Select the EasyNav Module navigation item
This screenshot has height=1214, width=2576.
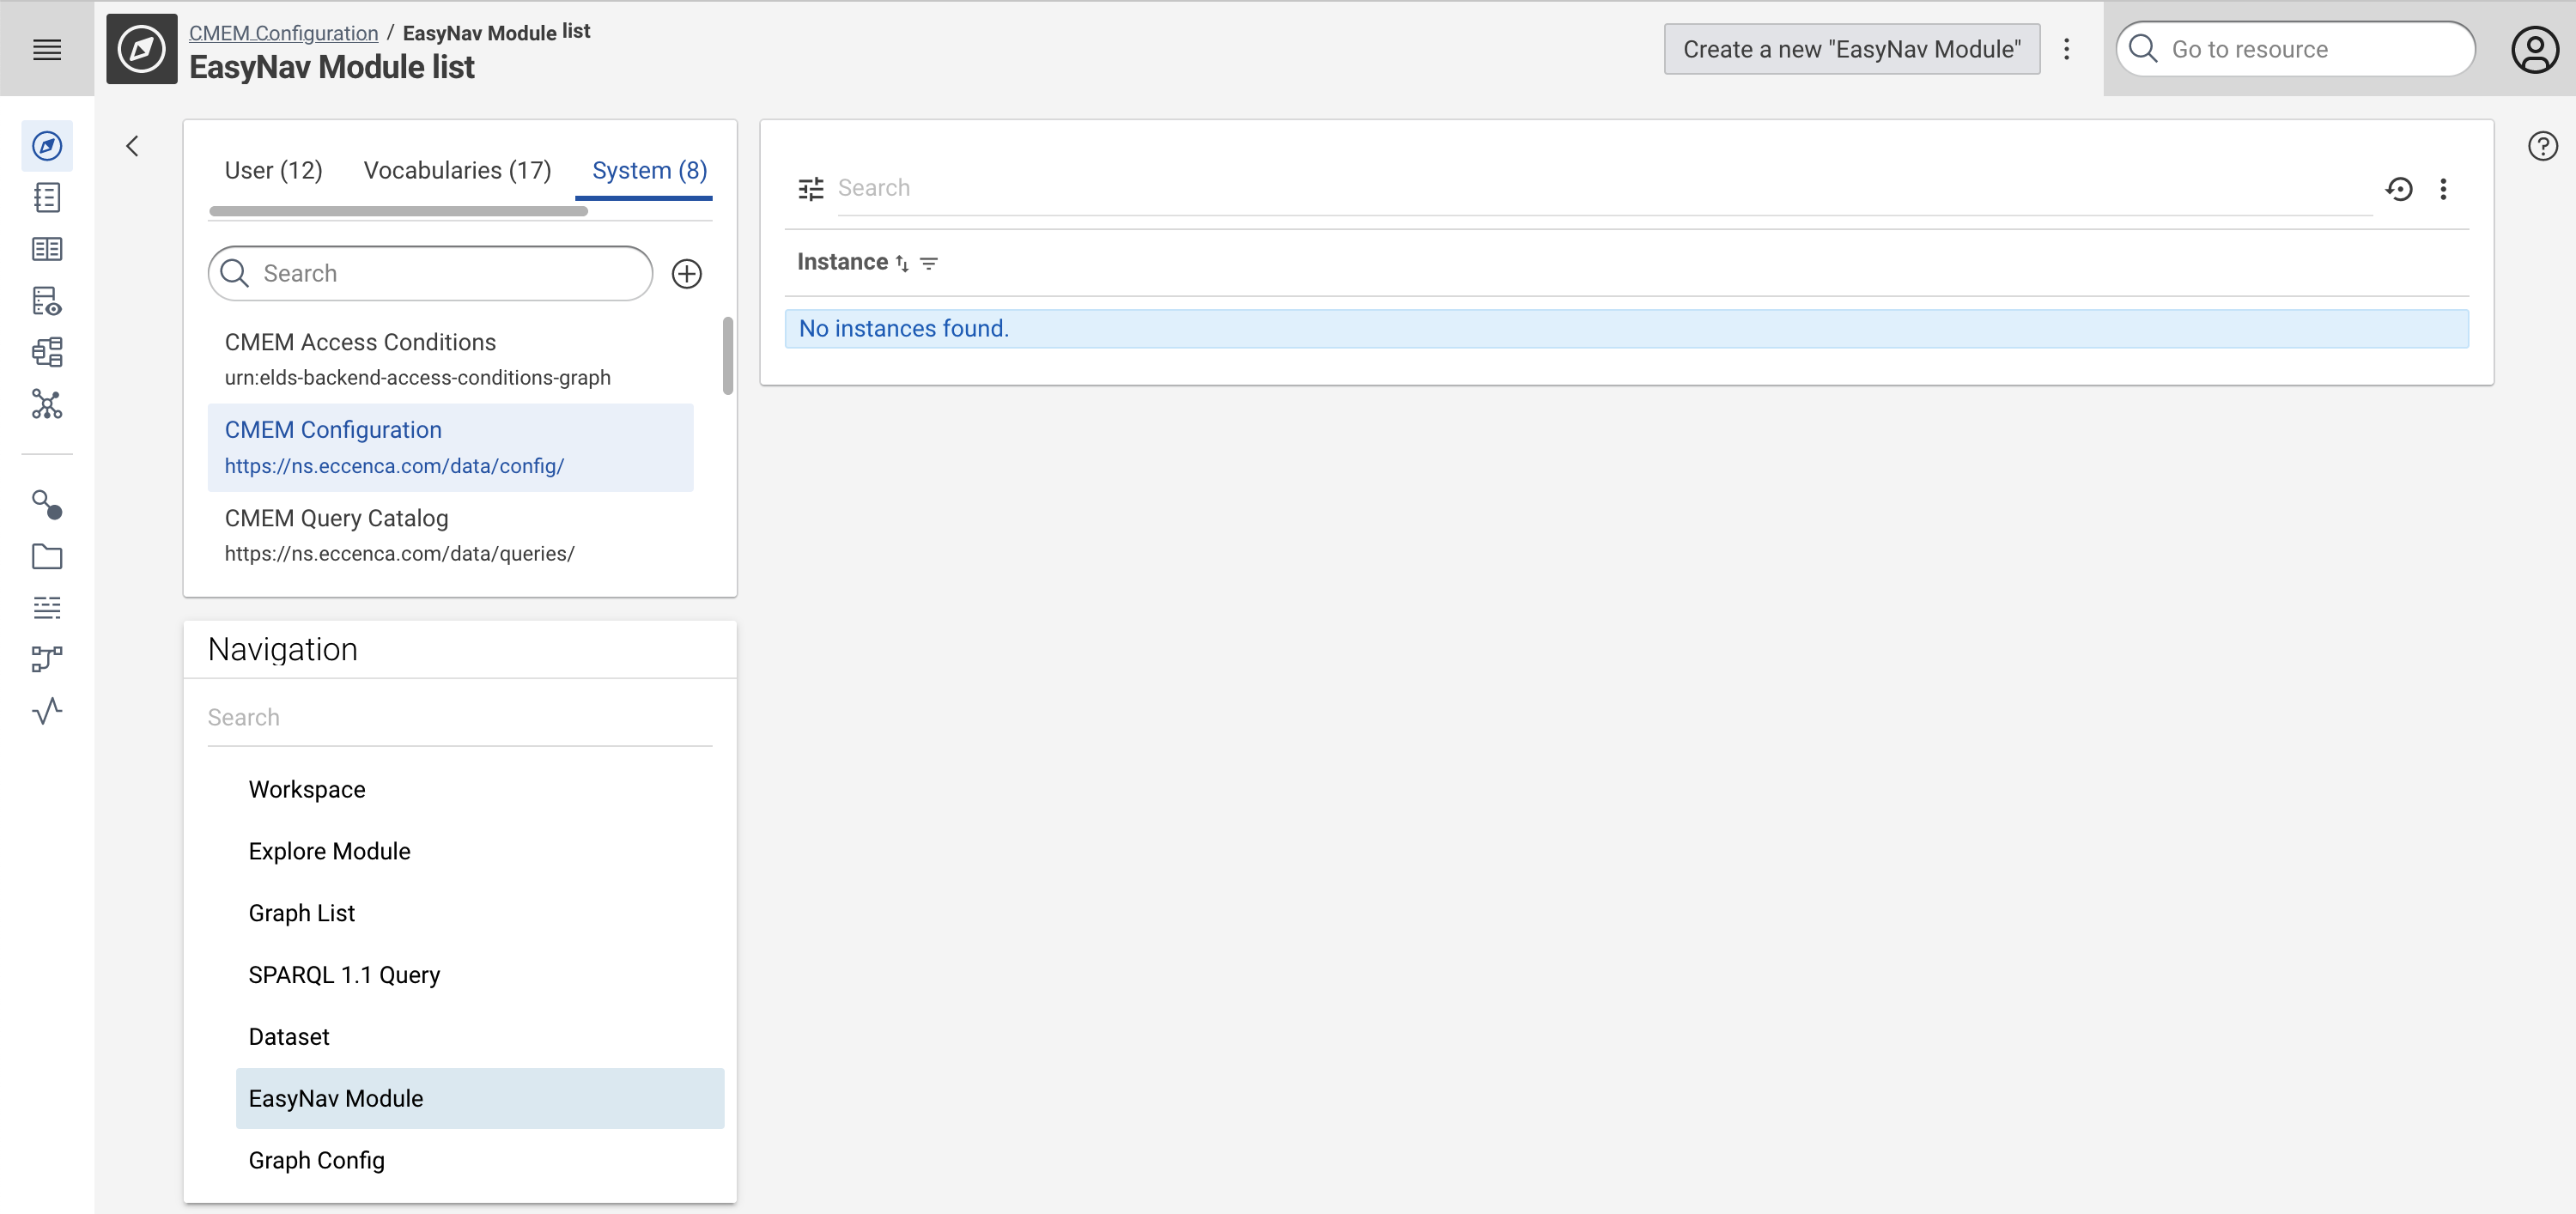(x=335, y=1097)
